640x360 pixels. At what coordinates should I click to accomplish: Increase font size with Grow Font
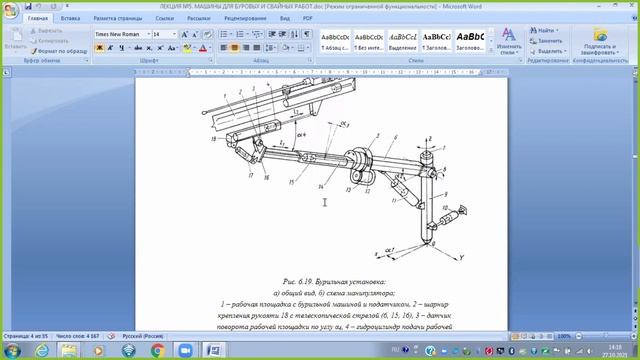pyautogui.click(x=184, y=34)
